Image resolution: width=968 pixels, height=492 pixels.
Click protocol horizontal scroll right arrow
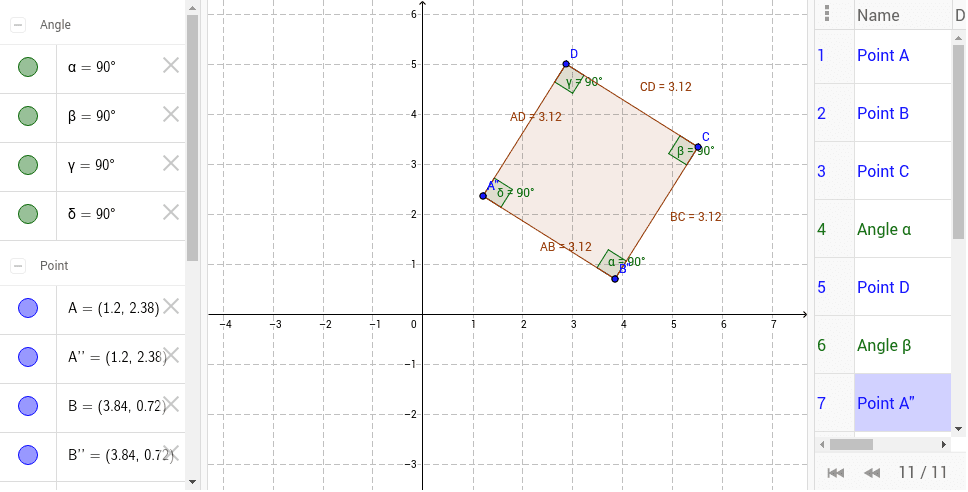click(x=944, y=444)
